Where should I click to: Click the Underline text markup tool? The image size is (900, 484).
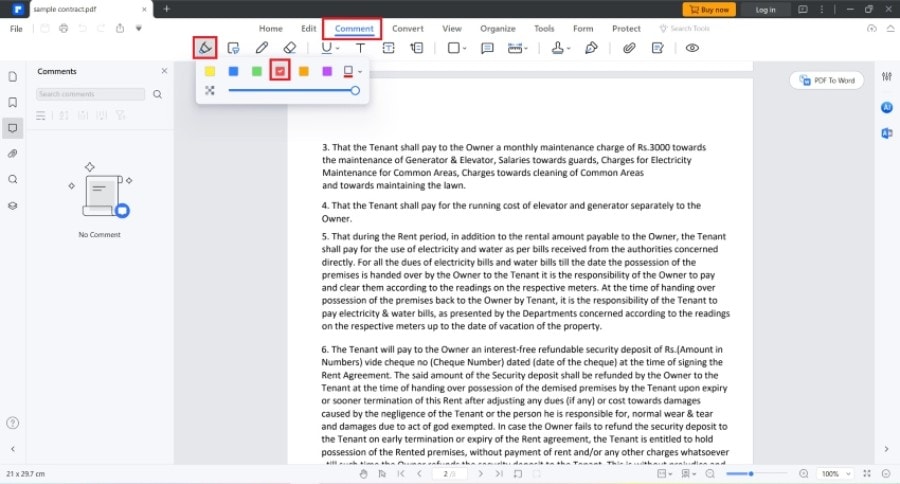[x=326, y=48]
